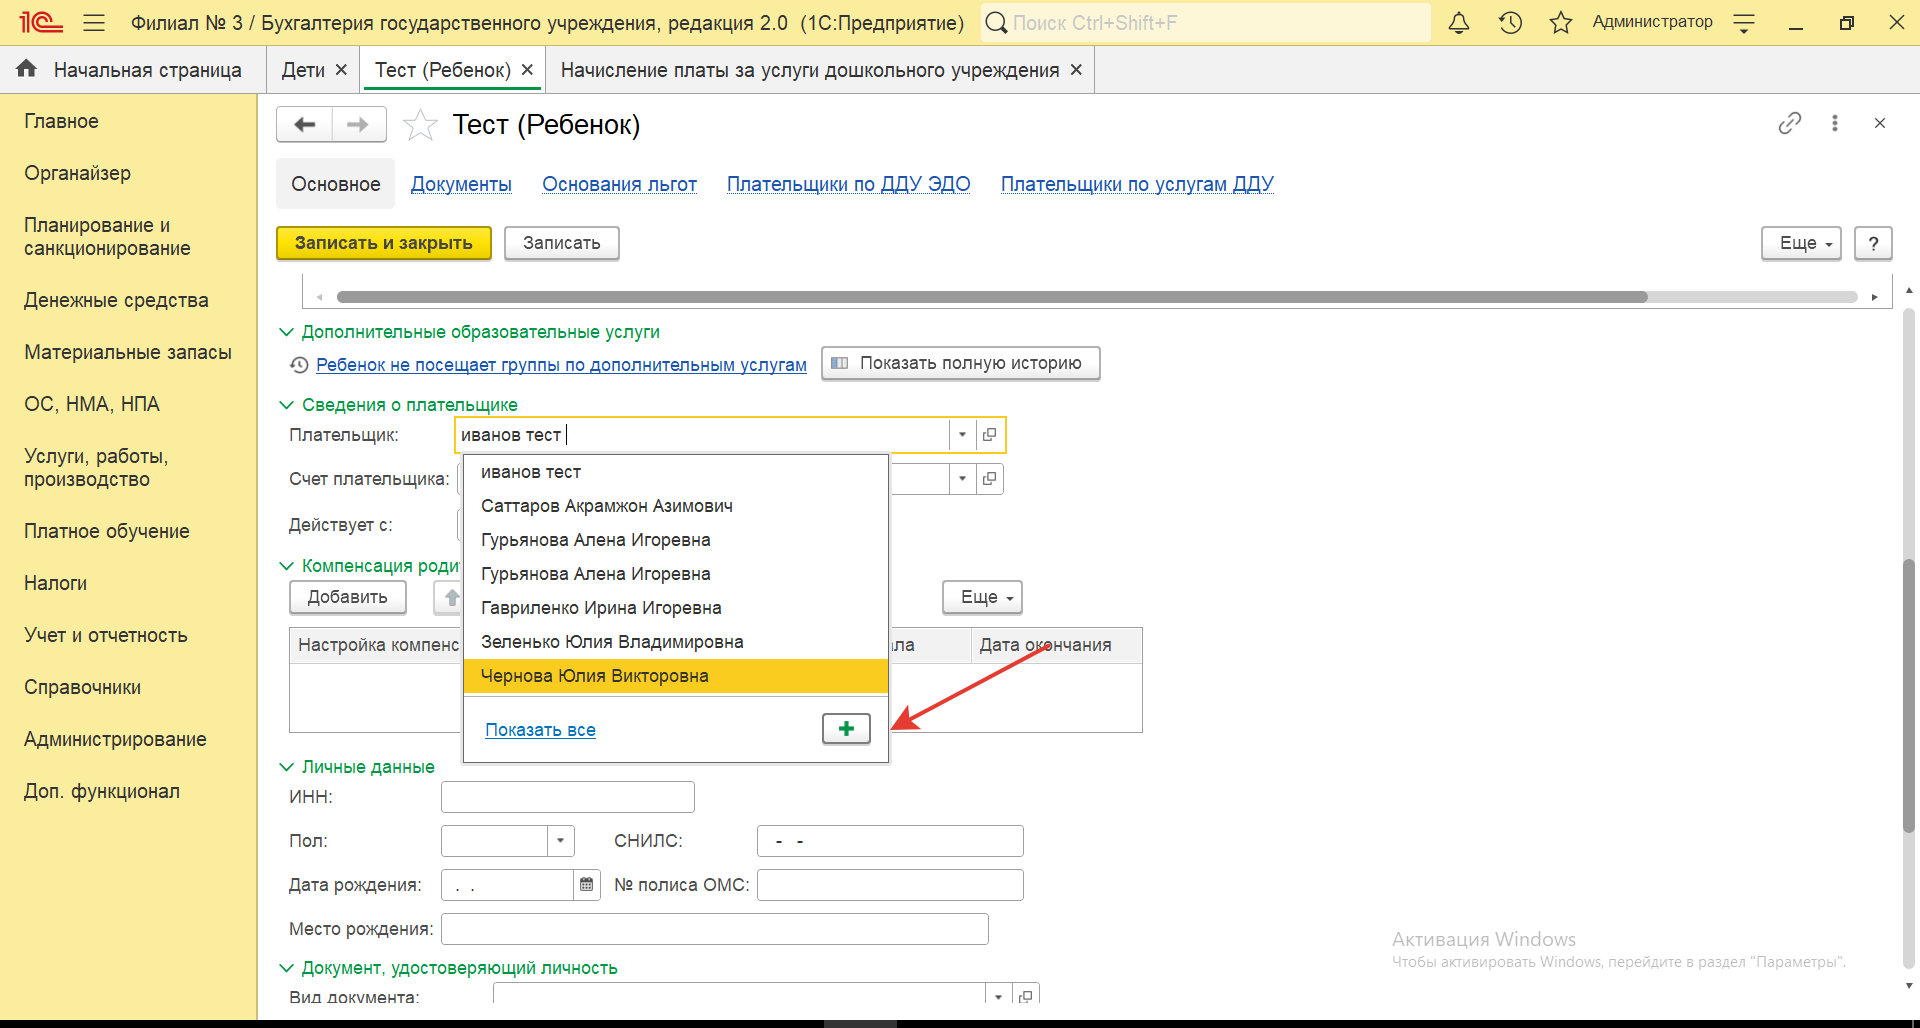The height and width of the screenshot is (1028, 1920).
Task: Open the Справочники sidebar section
Action: 83,687
